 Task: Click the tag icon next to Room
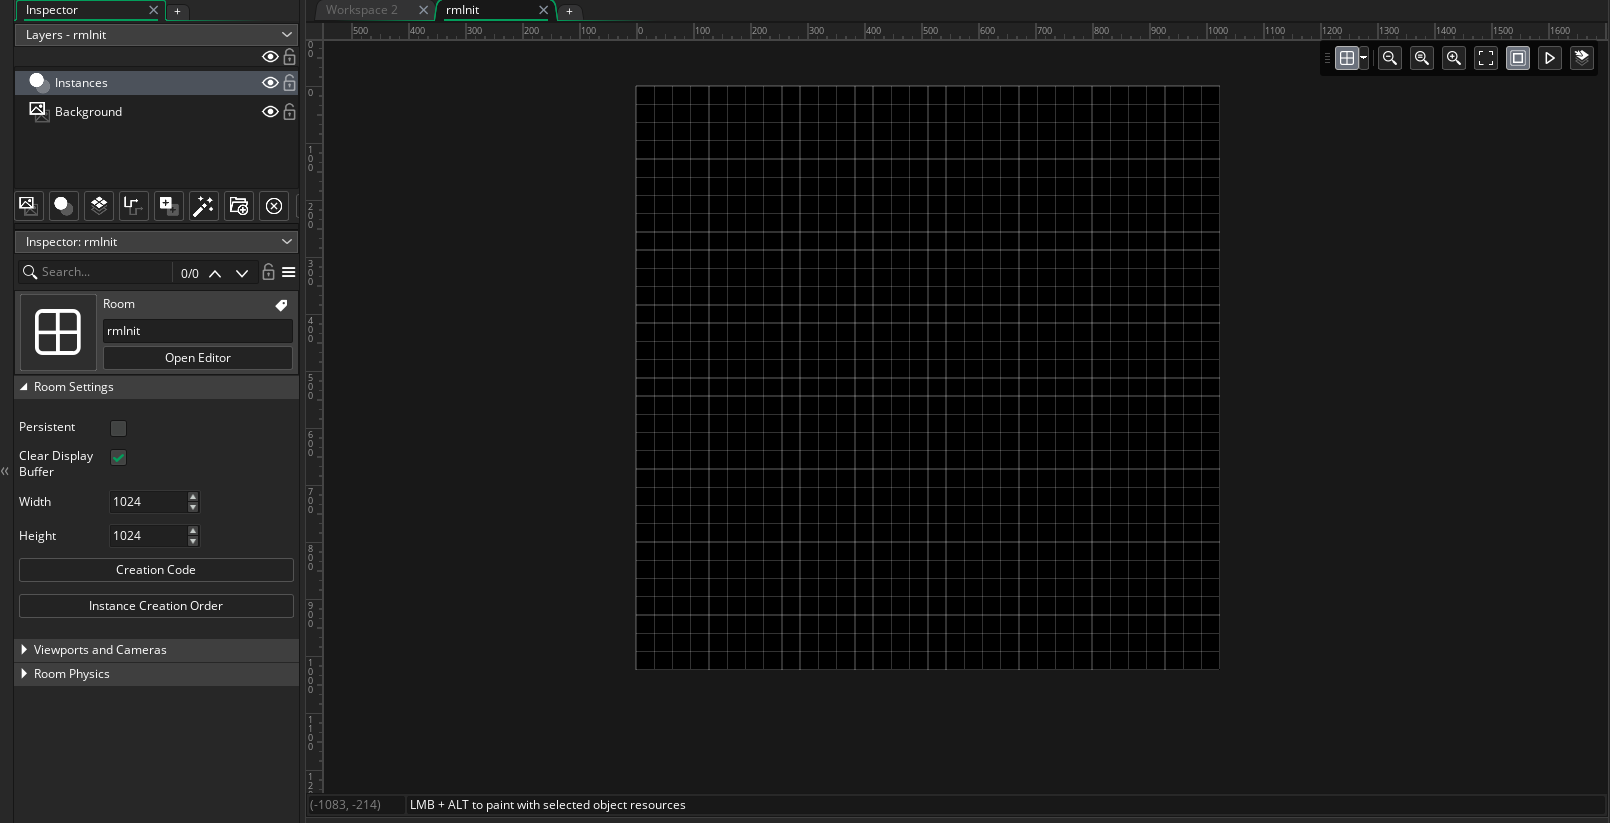pyautogui.click(x=281, y=305)
